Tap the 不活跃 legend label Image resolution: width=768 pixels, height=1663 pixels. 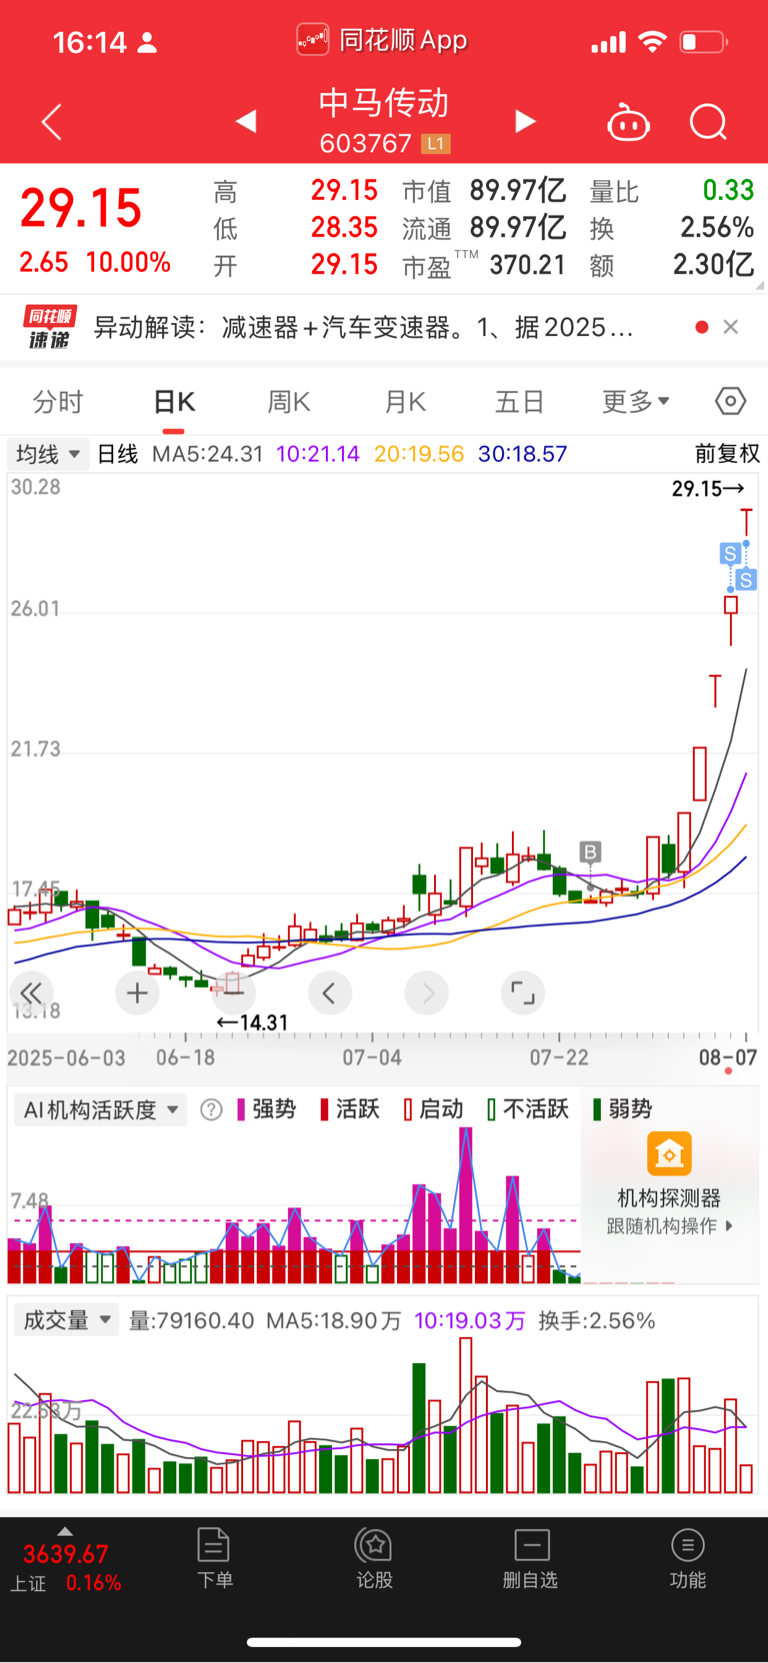[535, 1109]
